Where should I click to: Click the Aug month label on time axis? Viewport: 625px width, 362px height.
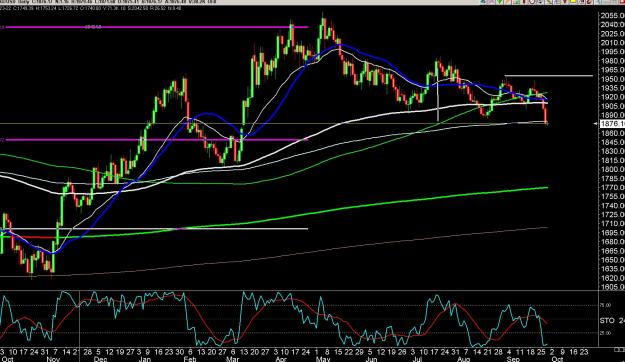click(x=463, y=359)
